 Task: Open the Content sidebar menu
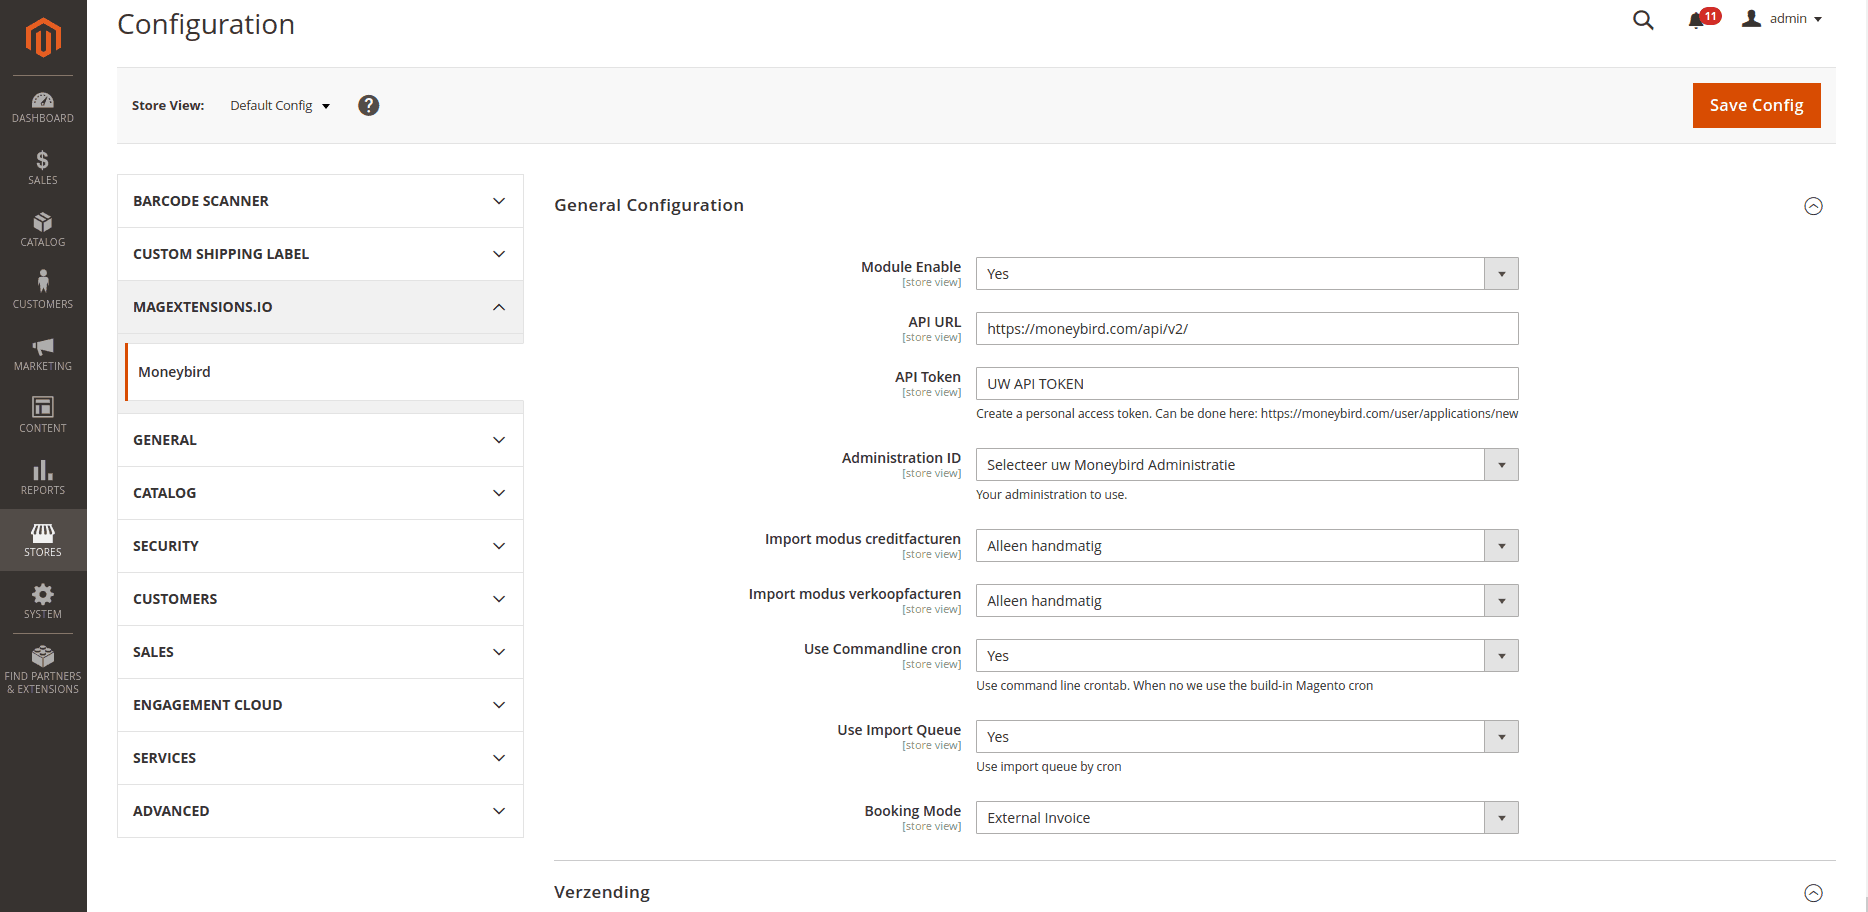click(x=43, y=416)
